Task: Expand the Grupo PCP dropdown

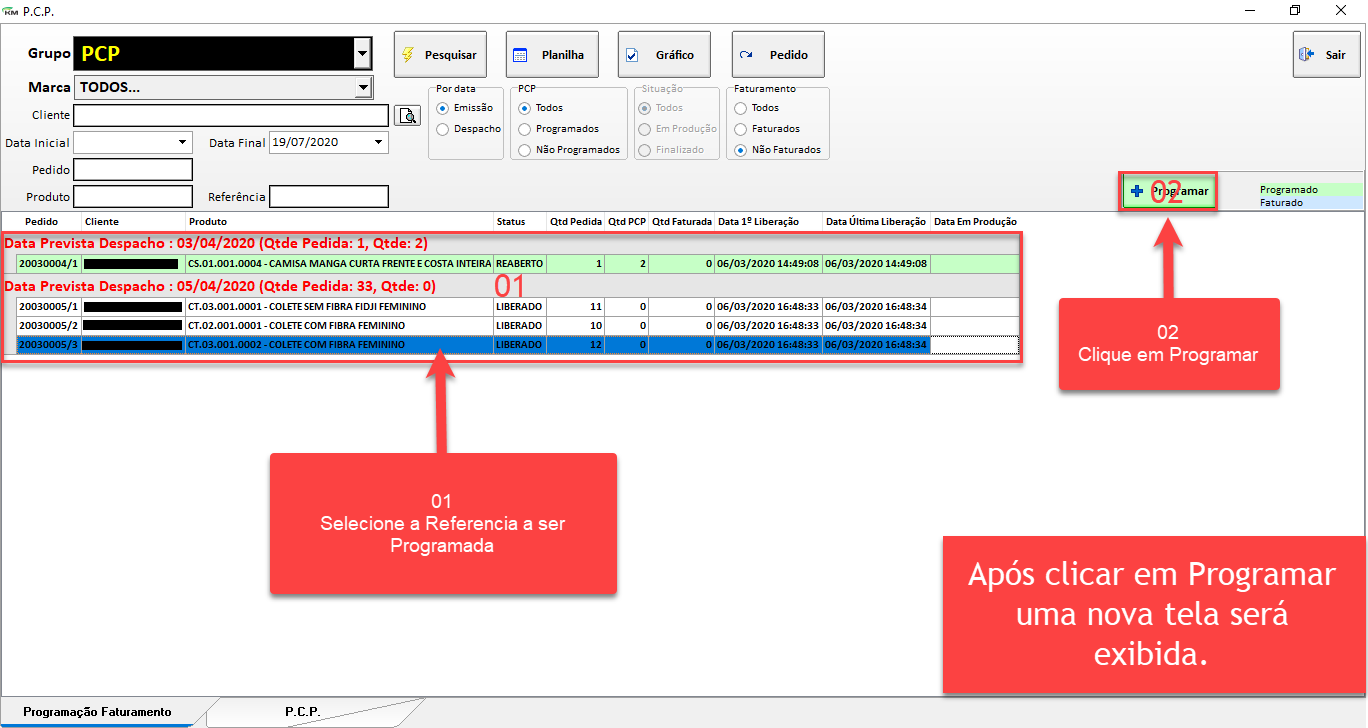Action: [362, 53]
